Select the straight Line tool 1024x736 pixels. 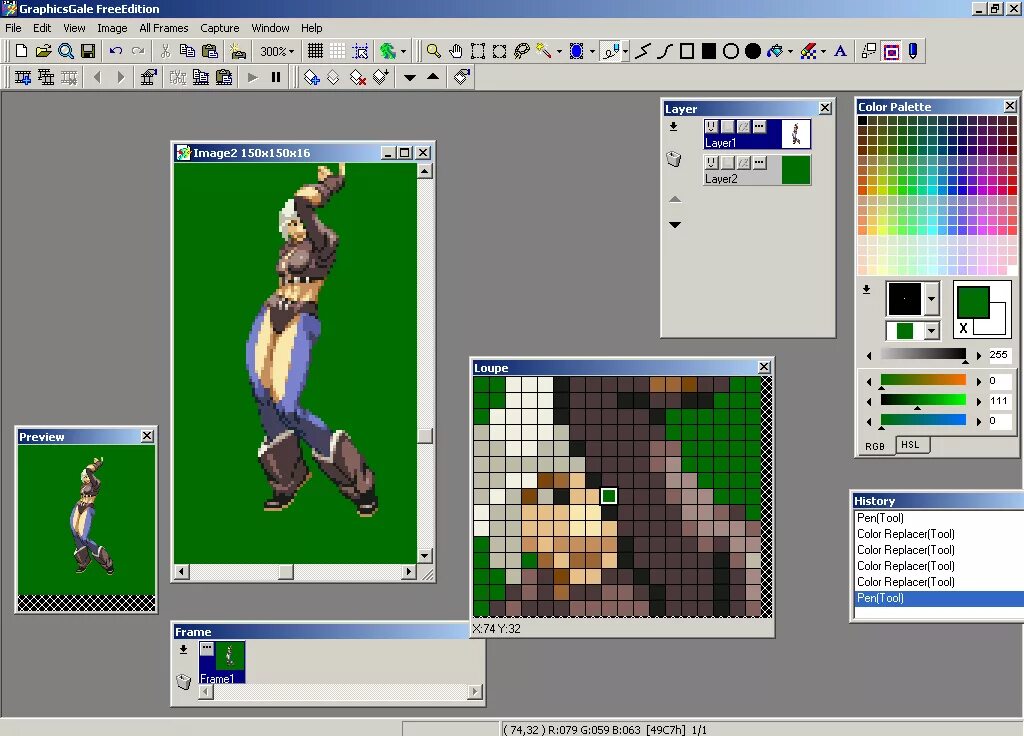click(643, 51)
